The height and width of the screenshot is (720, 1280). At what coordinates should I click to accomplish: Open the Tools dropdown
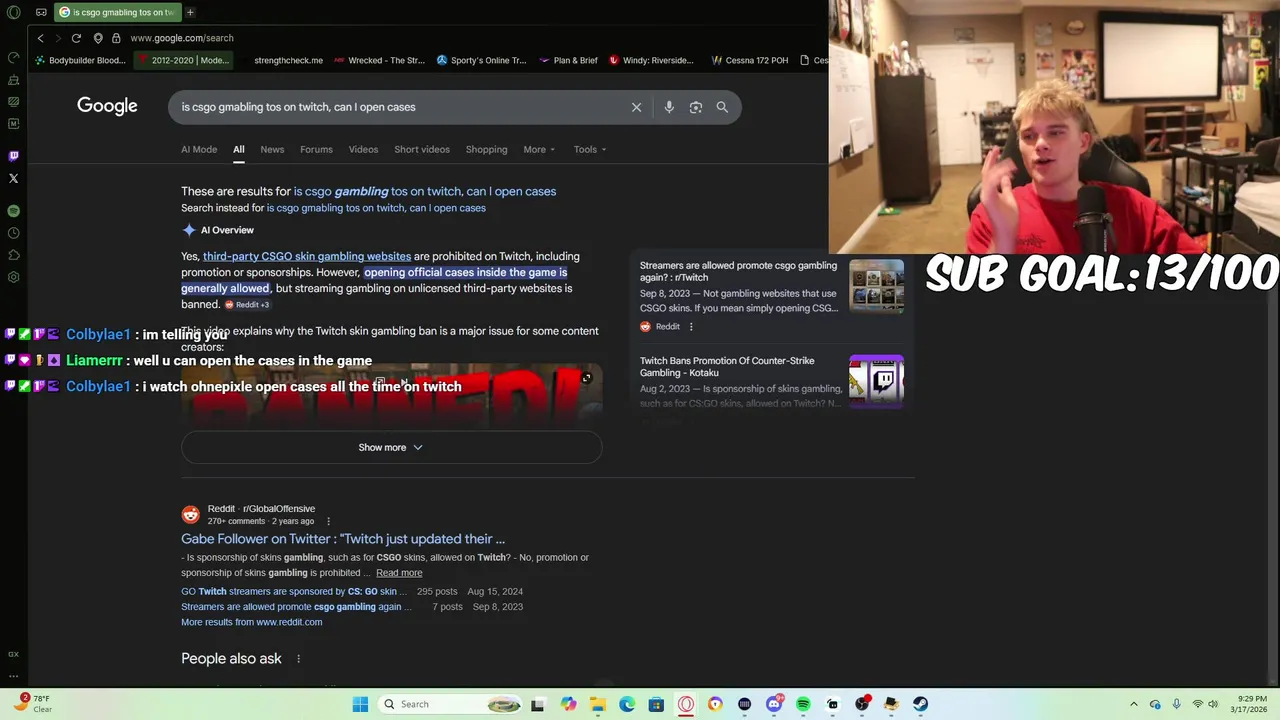tap(590, 149)
